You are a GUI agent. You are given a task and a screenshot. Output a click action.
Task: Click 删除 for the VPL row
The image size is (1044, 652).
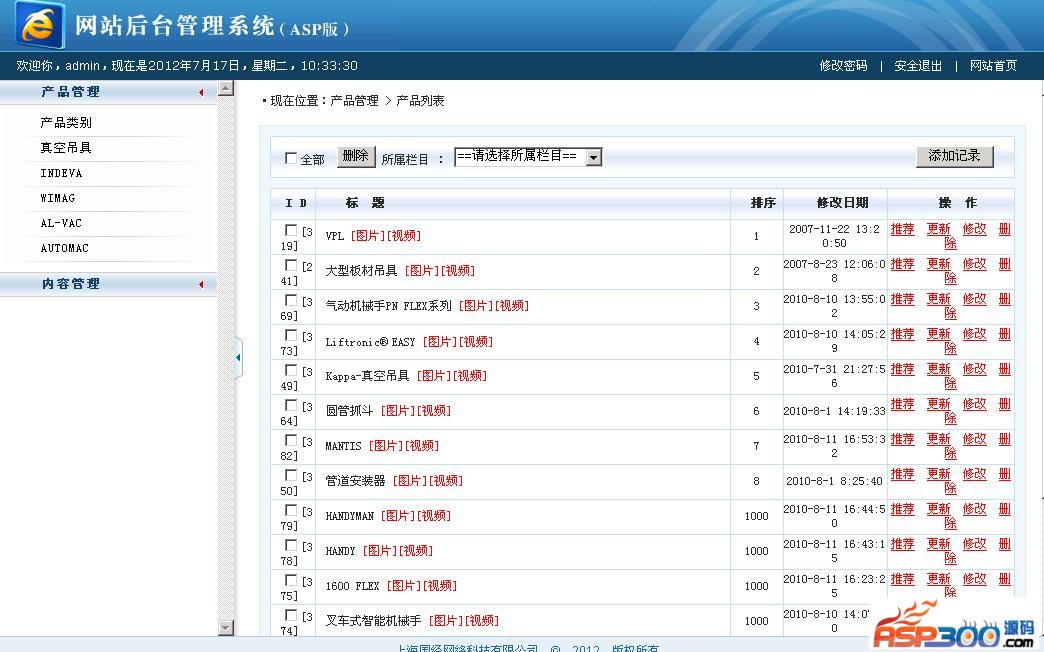click(1005, 229)
